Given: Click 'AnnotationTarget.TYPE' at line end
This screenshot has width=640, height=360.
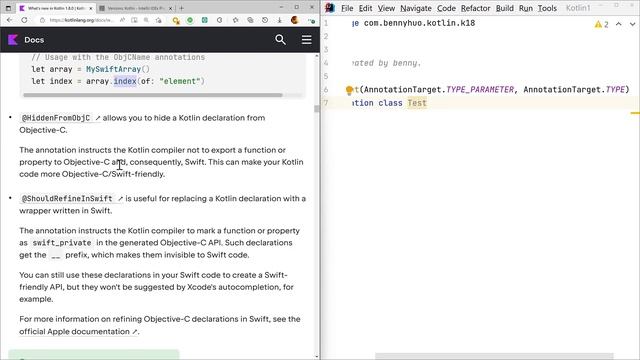Looking at the screenshot, I should coord(574,89).
